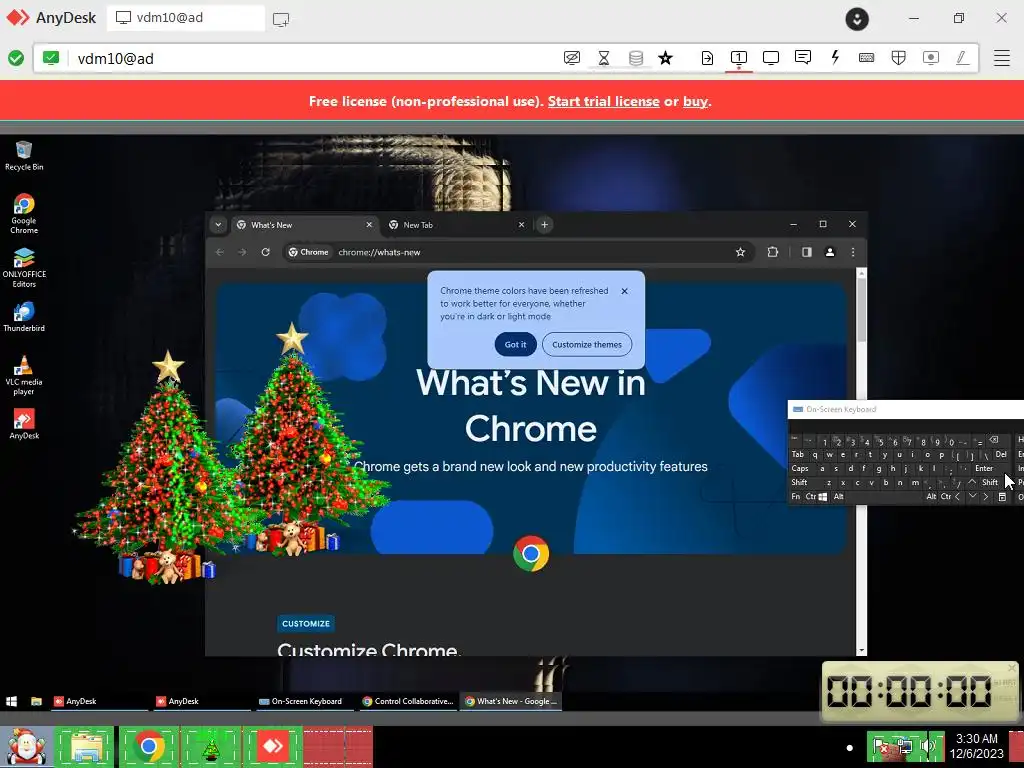The width and height of the screenshot is (1024, 768).
Task: Select monitor 1 display icon in AnyDesk
Action: pyautogui.click(x=739, y=58)
